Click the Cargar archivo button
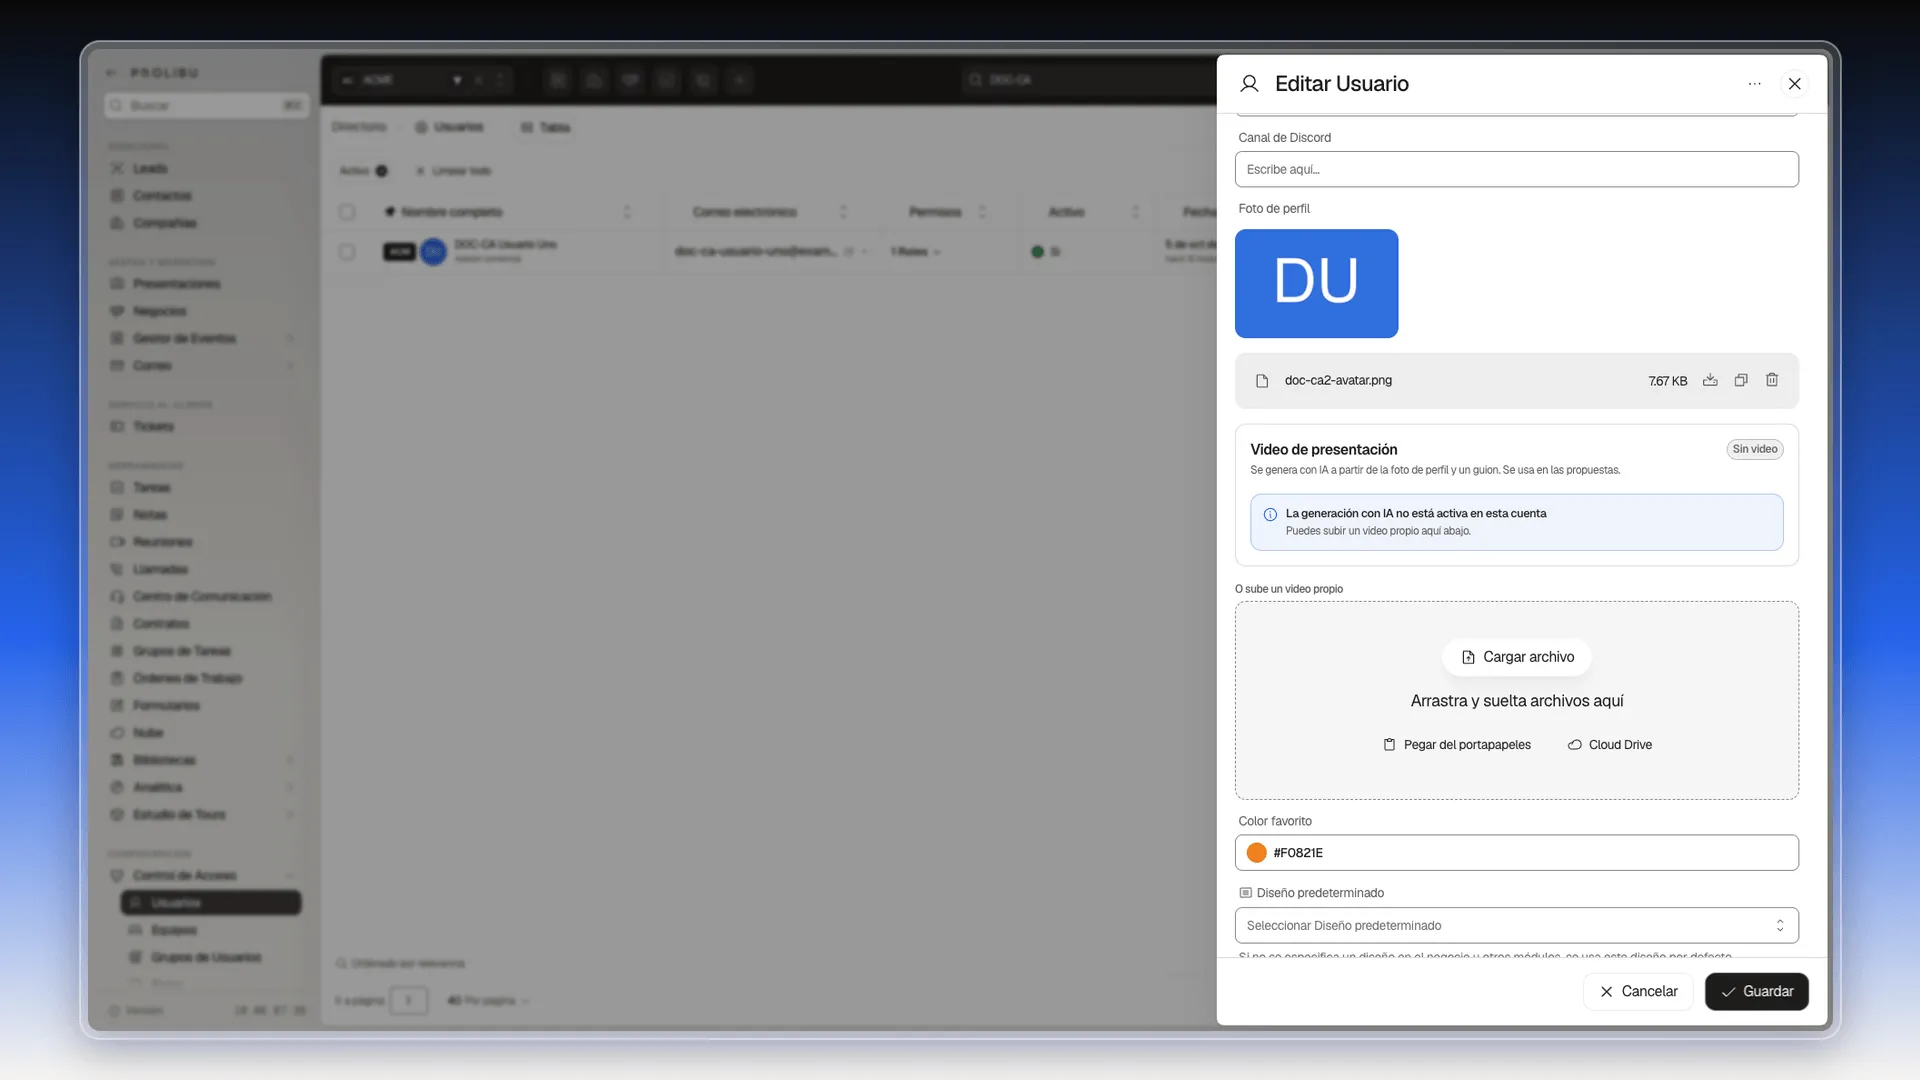The image size is (1920, 1080). 1517,657
